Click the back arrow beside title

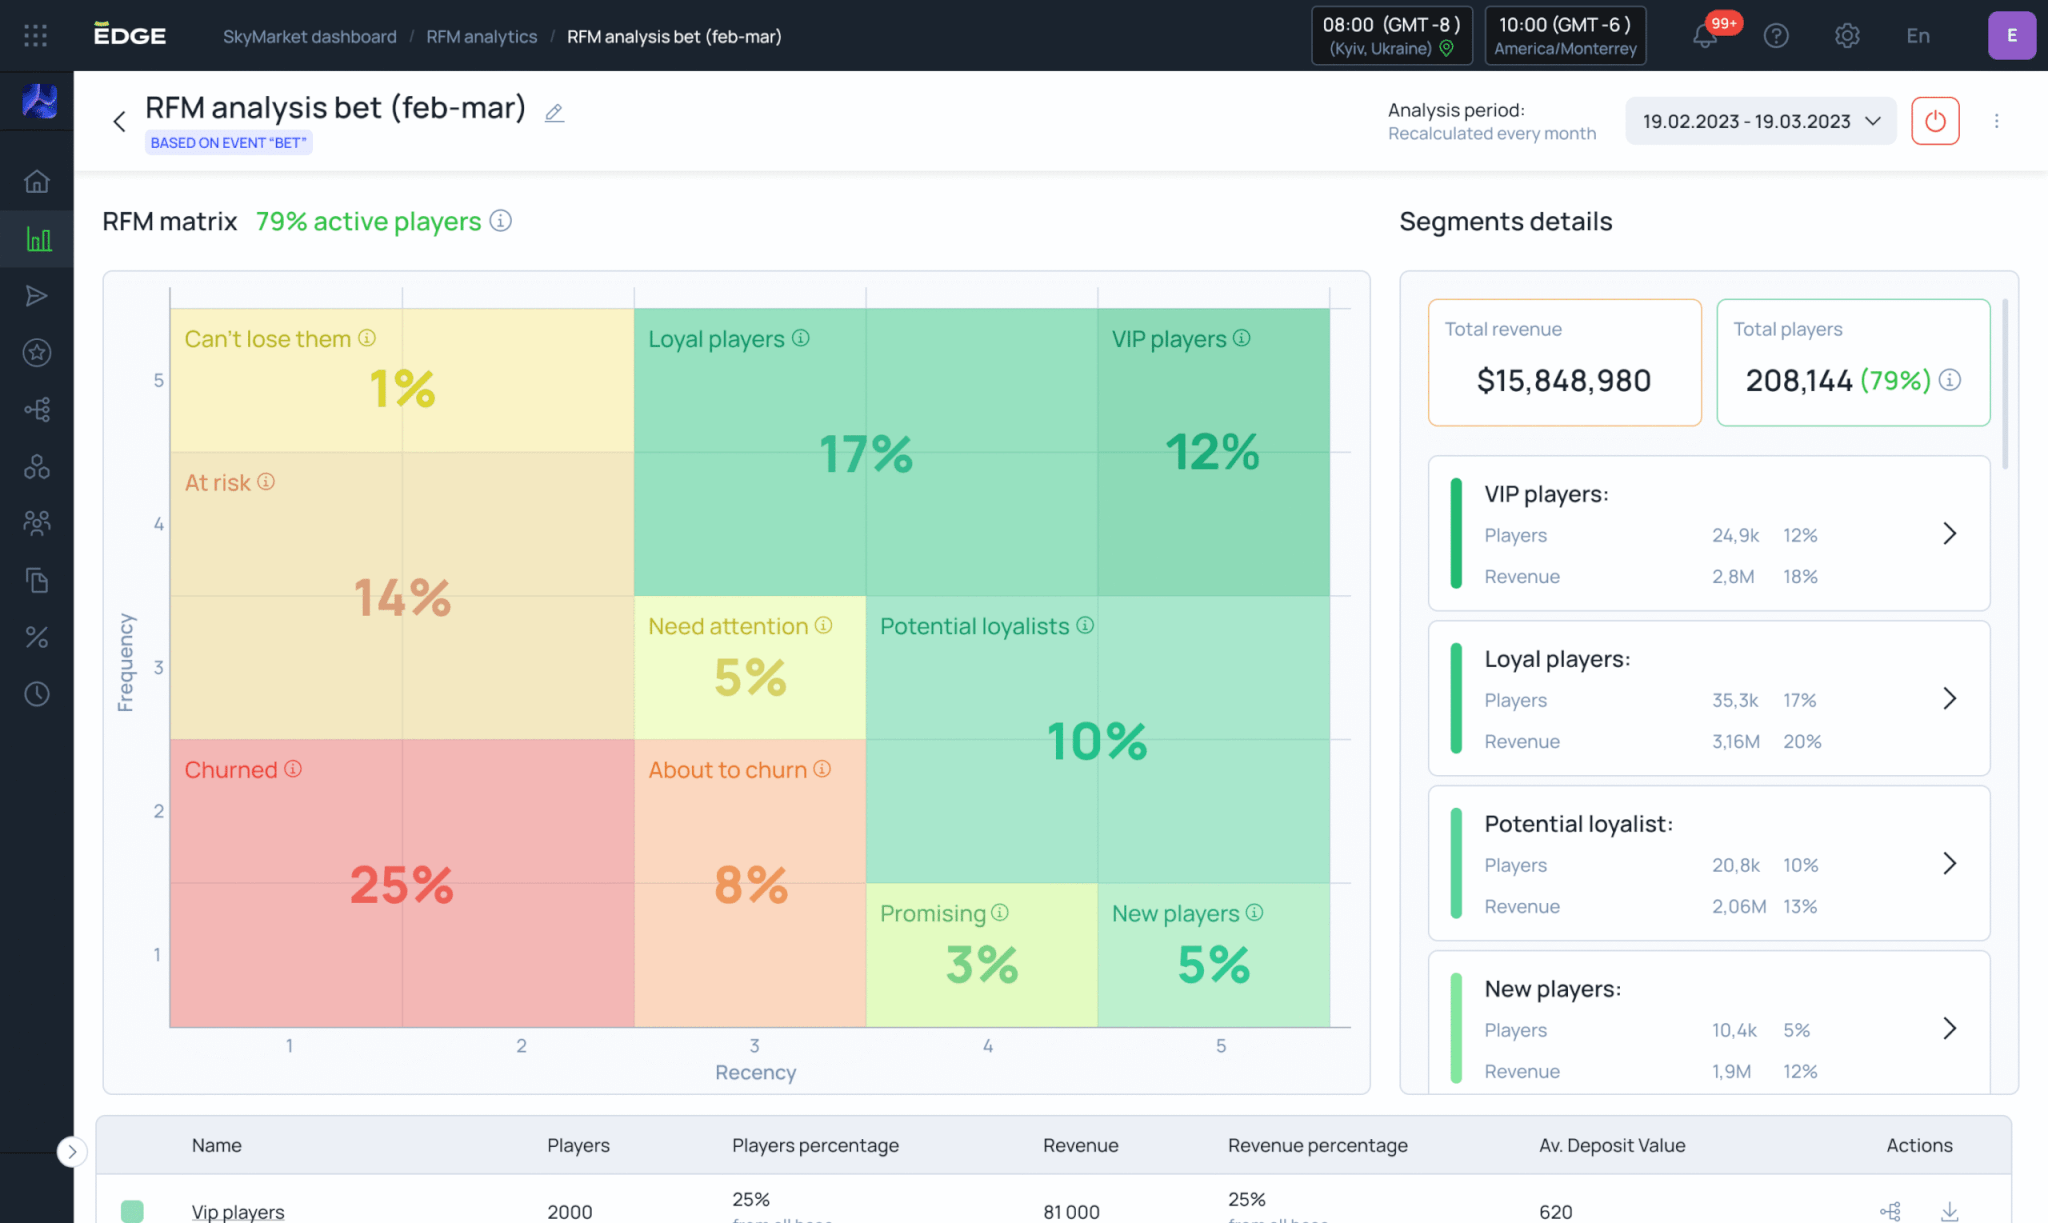click(119, 122)
